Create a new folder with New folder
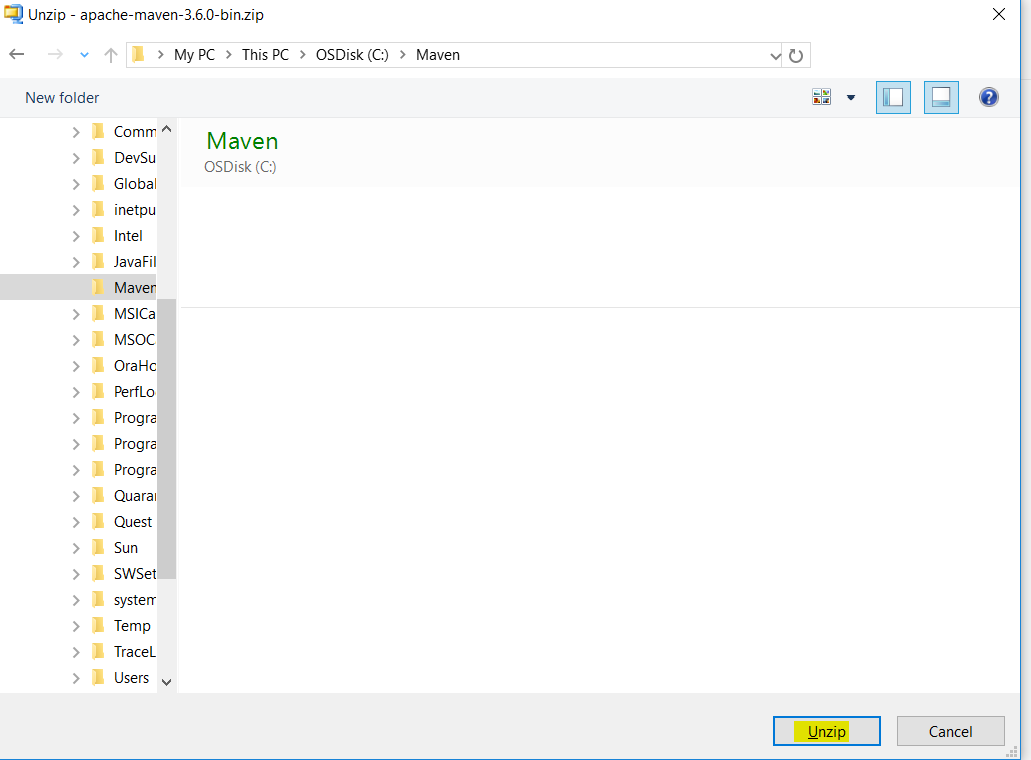Viewport: 1031px width, 760px height. click(x=62, y=97)
